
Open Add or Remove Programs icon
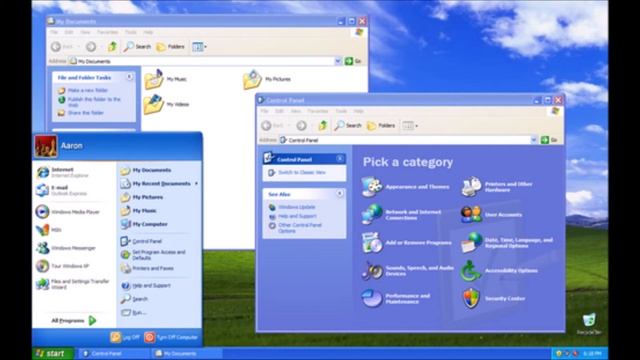(x=371, y=242)
